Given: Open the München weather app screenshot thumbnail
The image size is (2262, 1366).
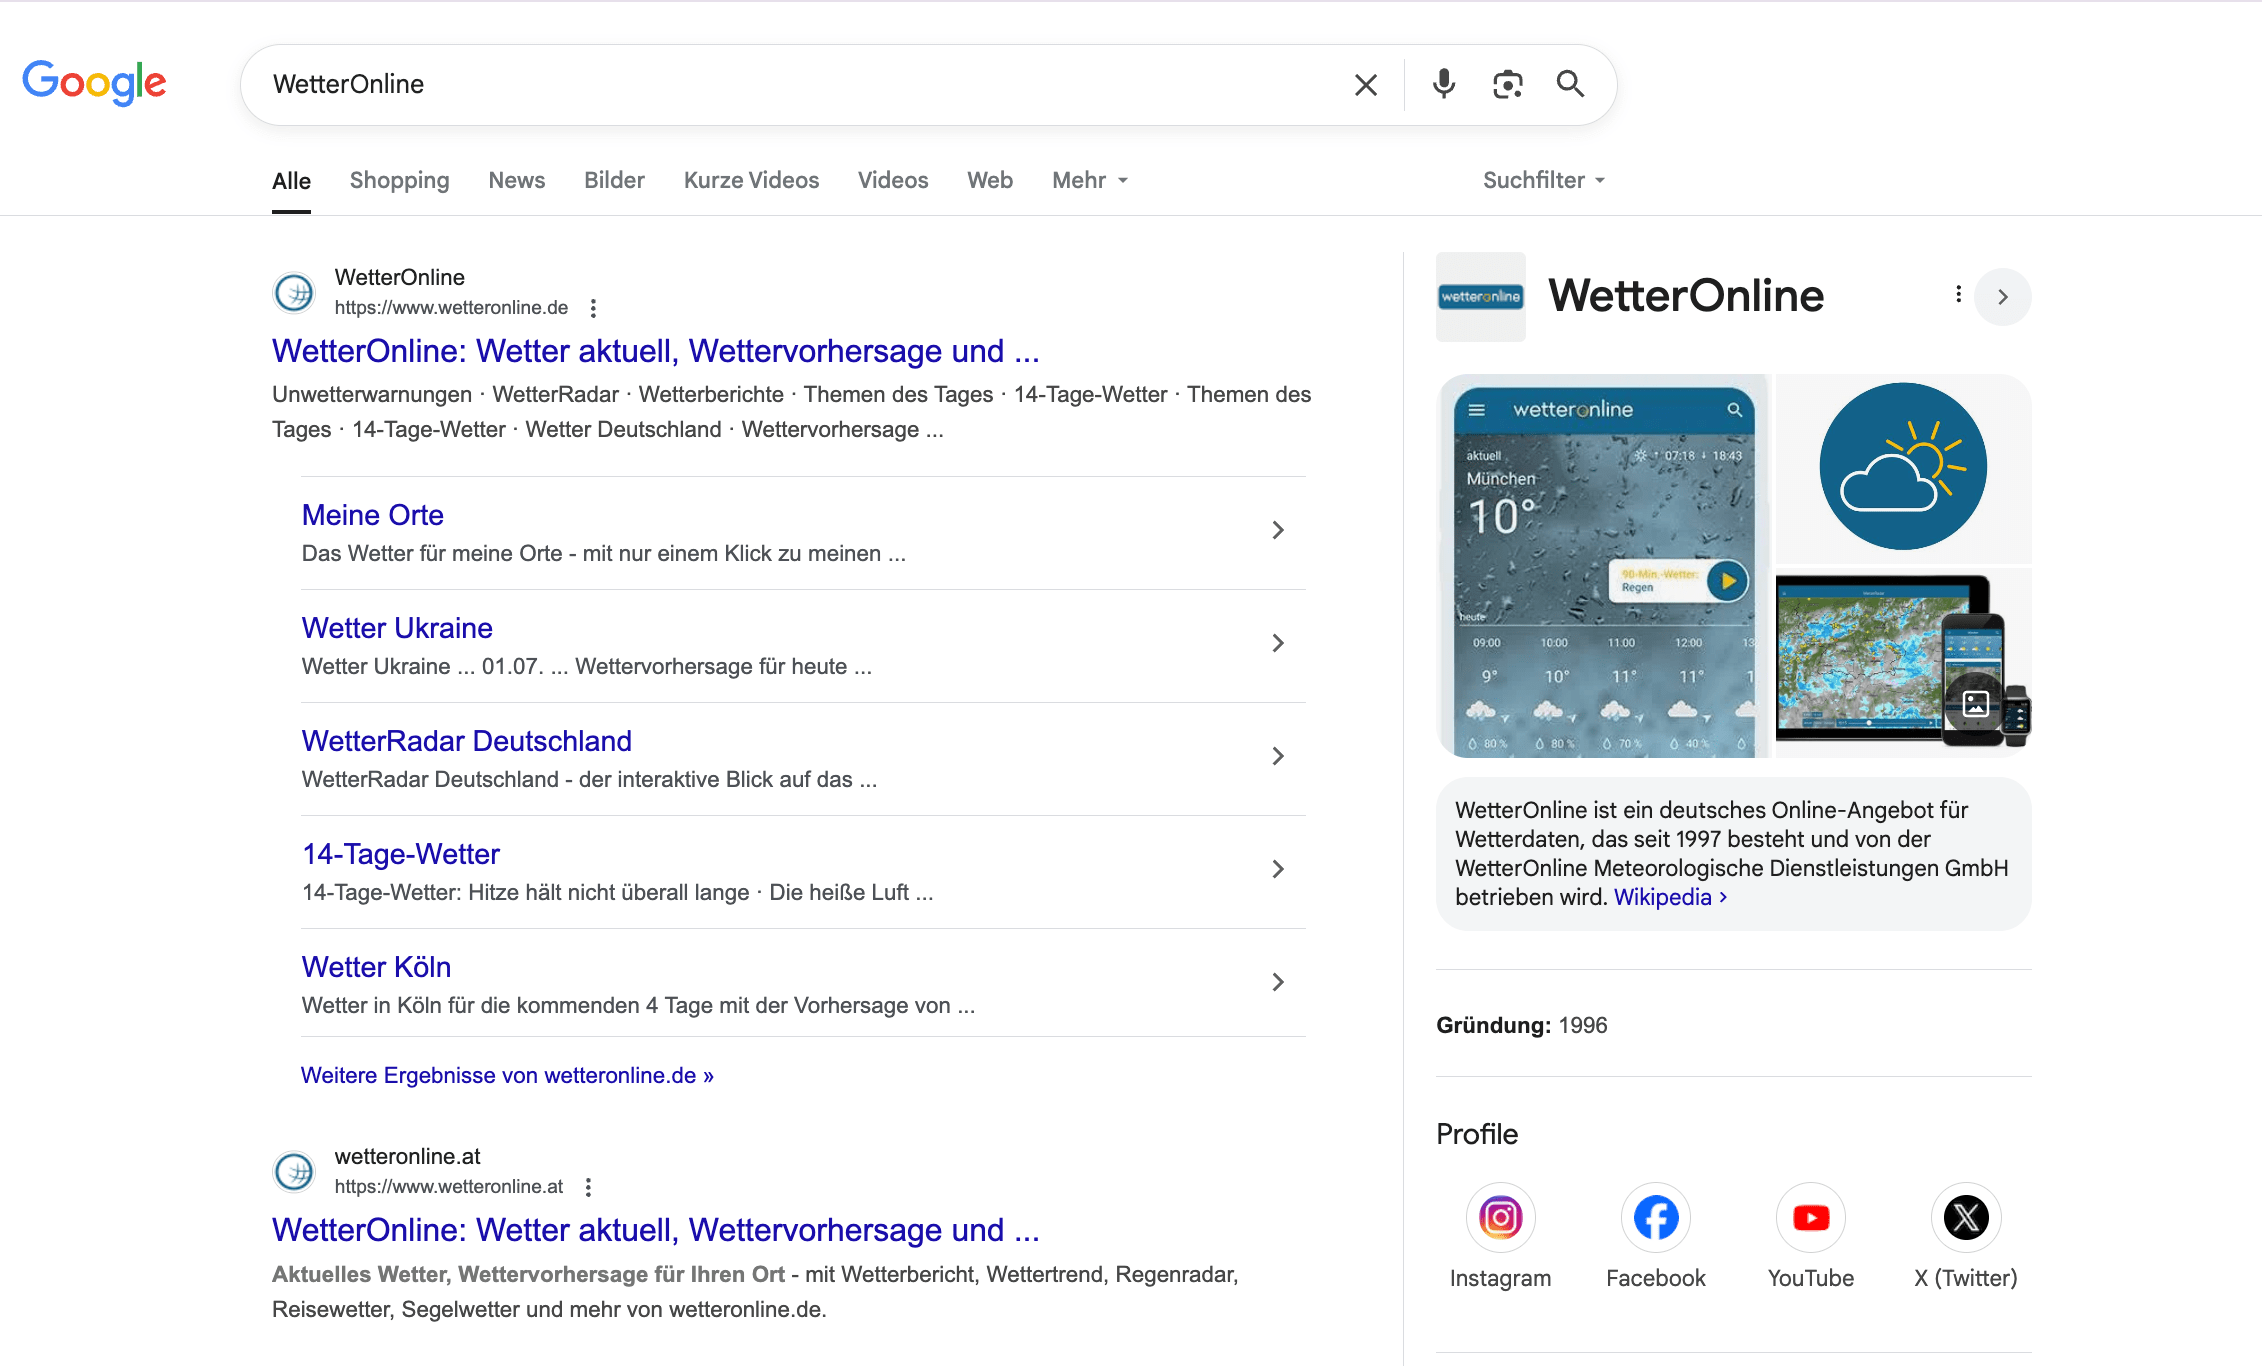Looking at the screenshot, I should point(1604,566).
